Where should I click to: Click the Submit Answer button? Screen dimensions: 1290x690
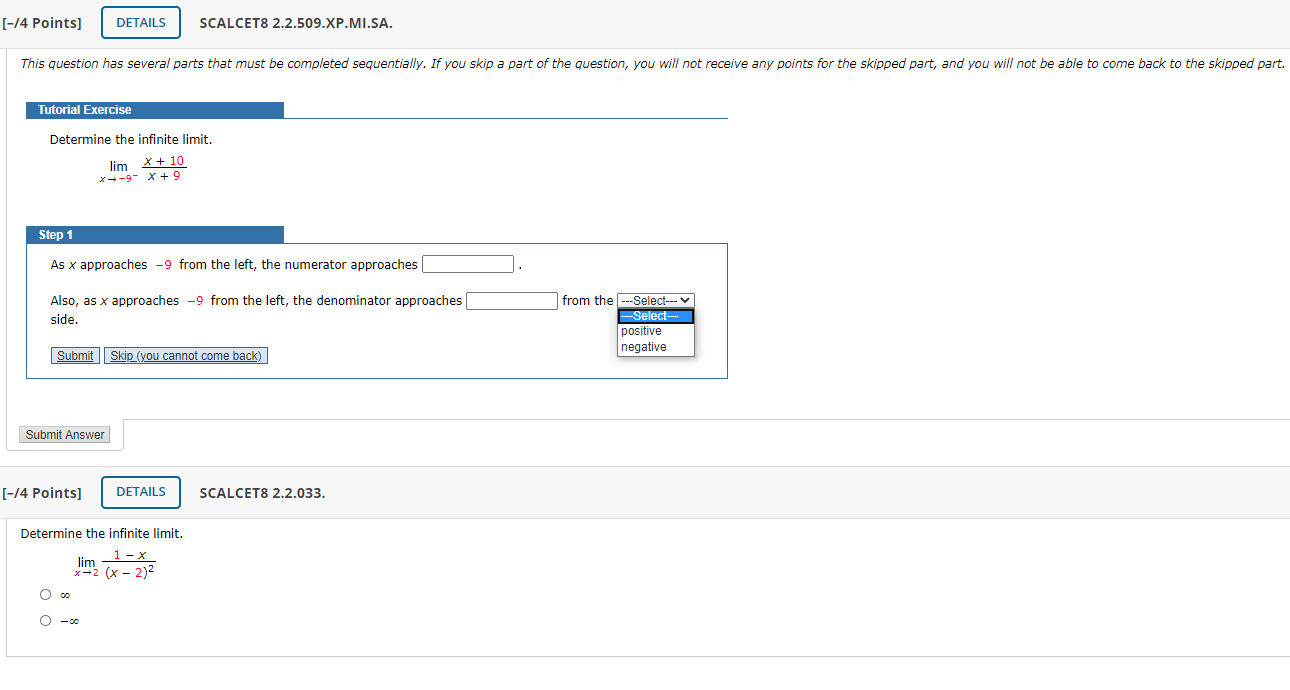click(65, 435)
